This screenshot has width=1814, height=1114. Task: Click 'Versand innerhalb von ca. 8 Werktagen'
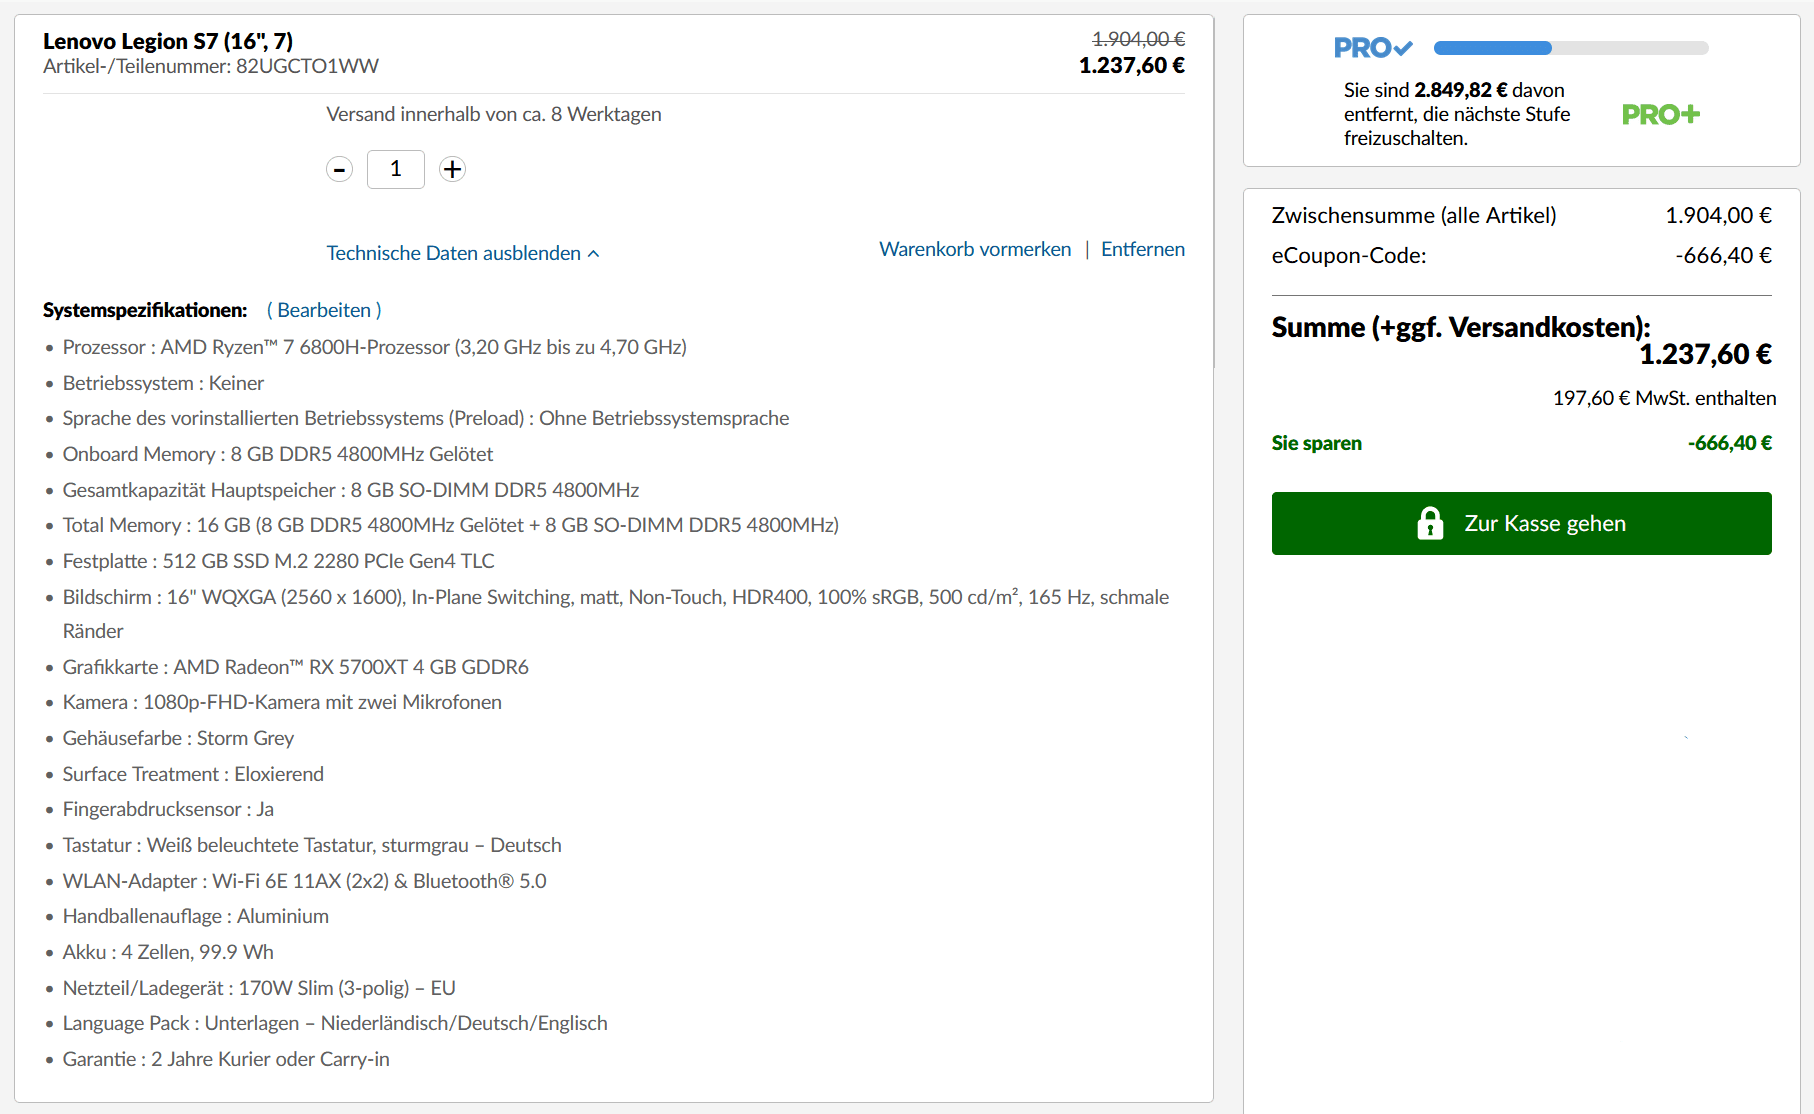coord(494,114)
